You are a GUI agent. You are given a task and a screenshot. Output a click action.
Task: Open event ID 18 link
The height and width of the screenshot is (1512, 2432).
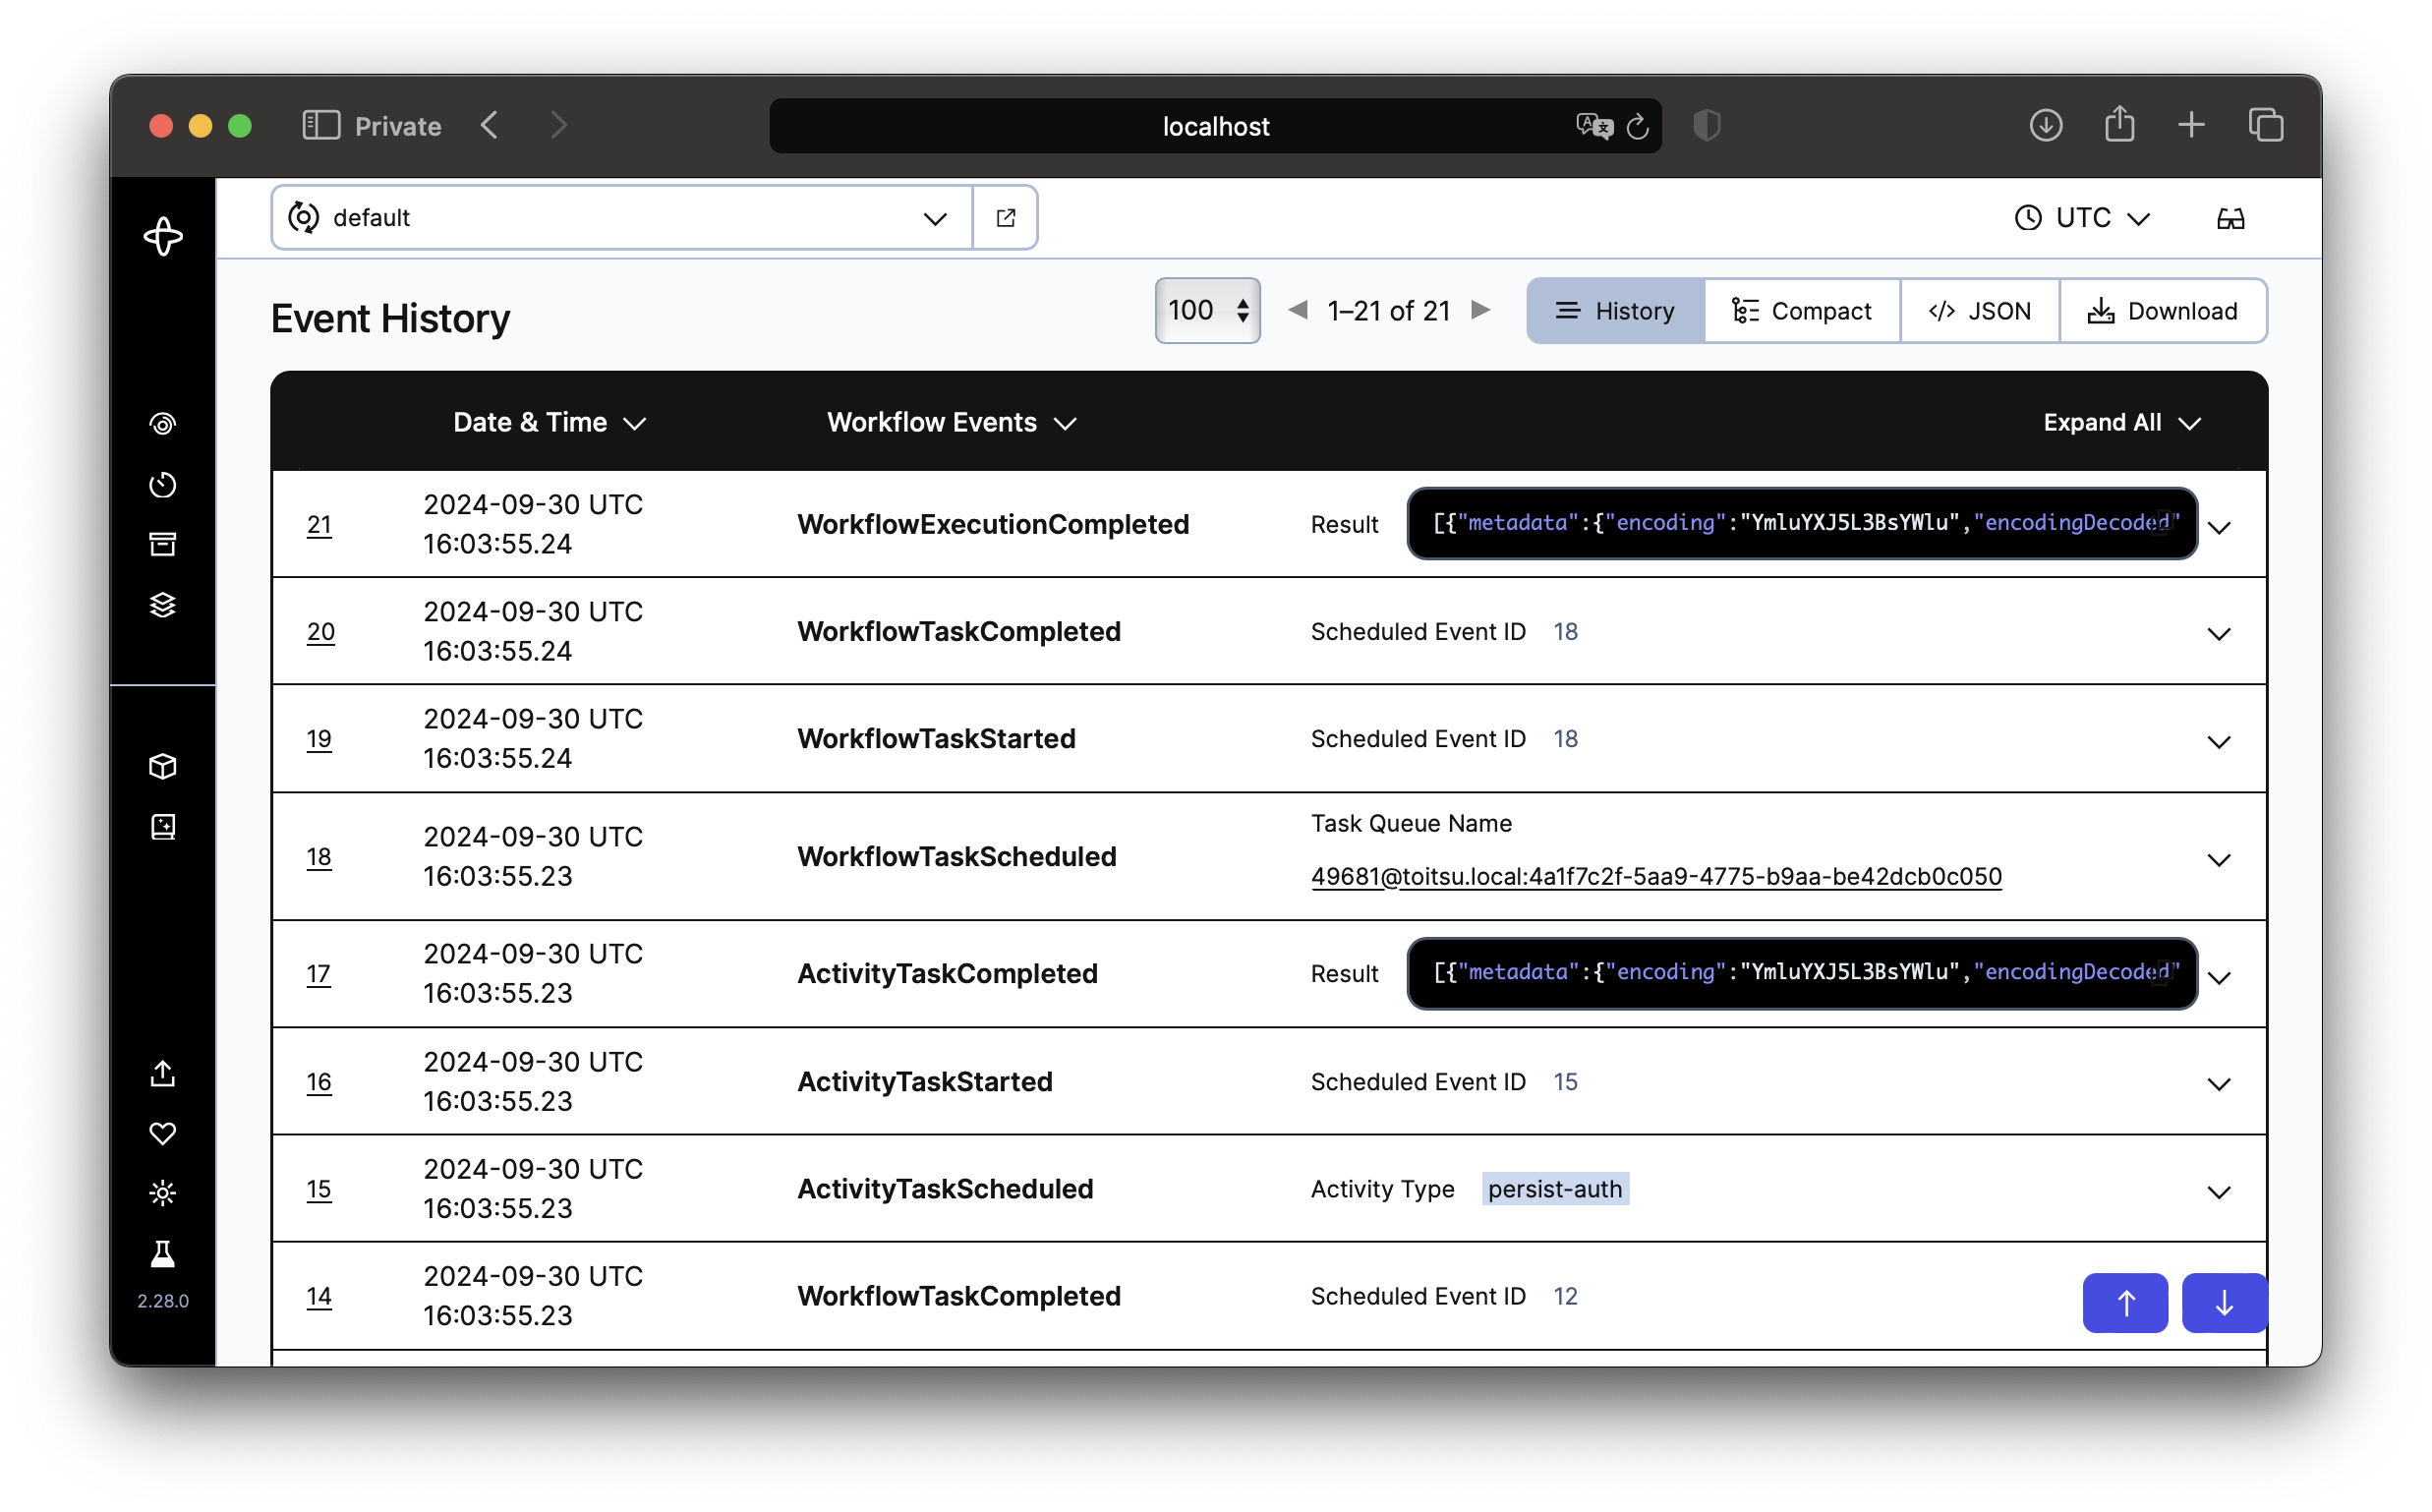point(320,858)
